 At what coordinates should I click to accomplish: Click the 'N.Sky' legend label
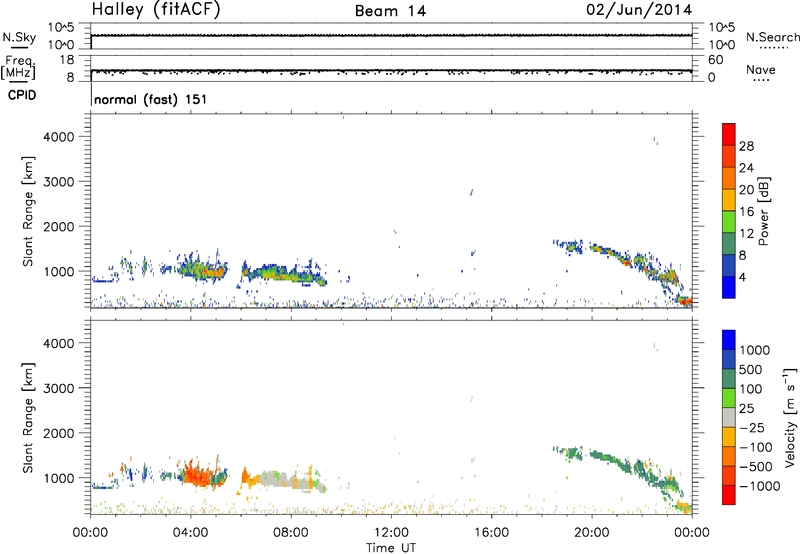(19, 37)
